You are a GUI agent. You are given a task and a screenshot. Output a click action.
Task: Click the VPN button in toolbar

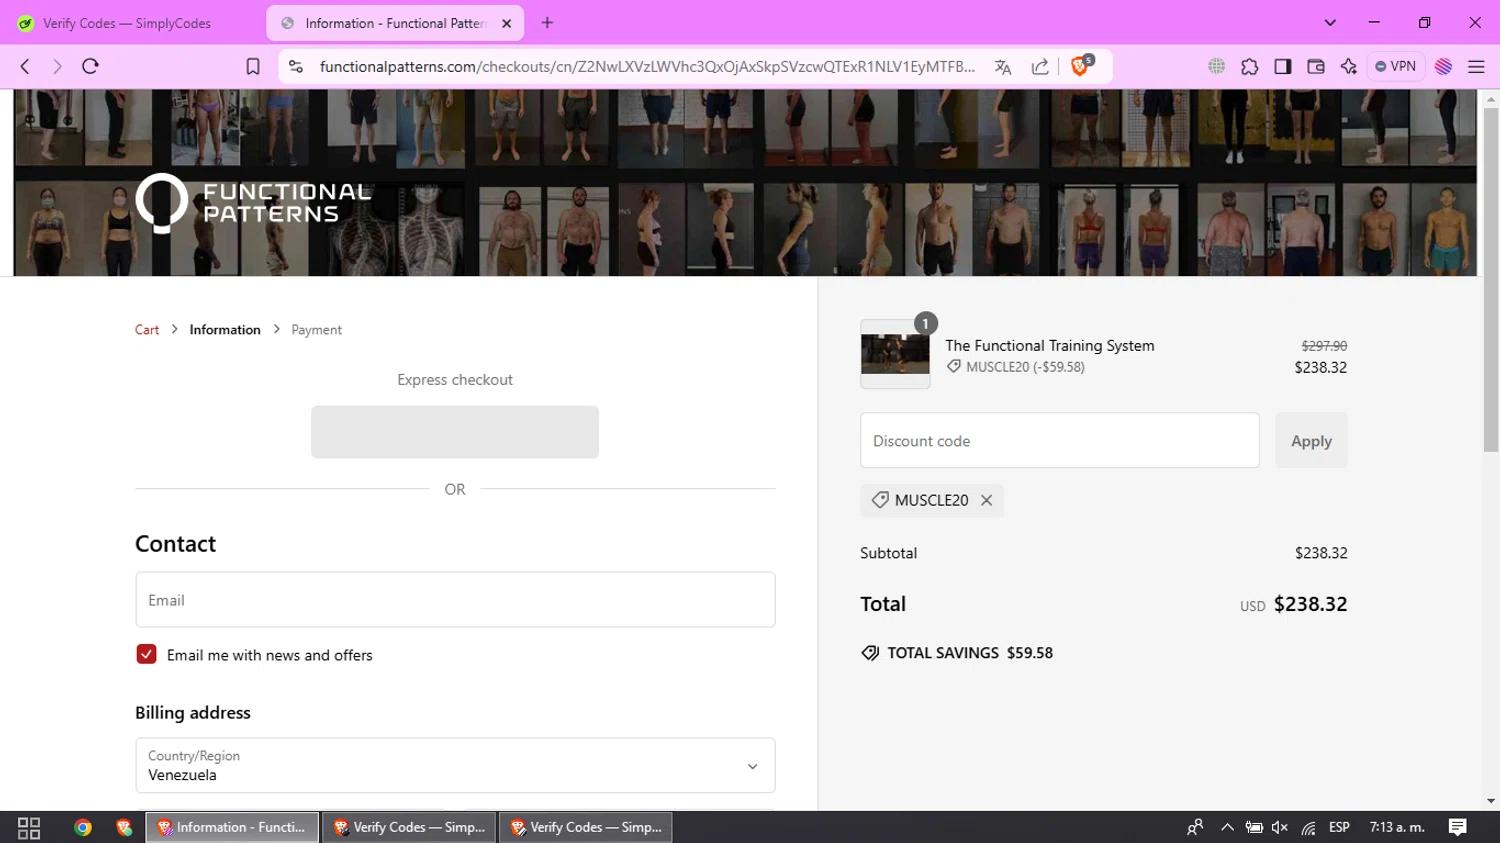coord(1395,66)
